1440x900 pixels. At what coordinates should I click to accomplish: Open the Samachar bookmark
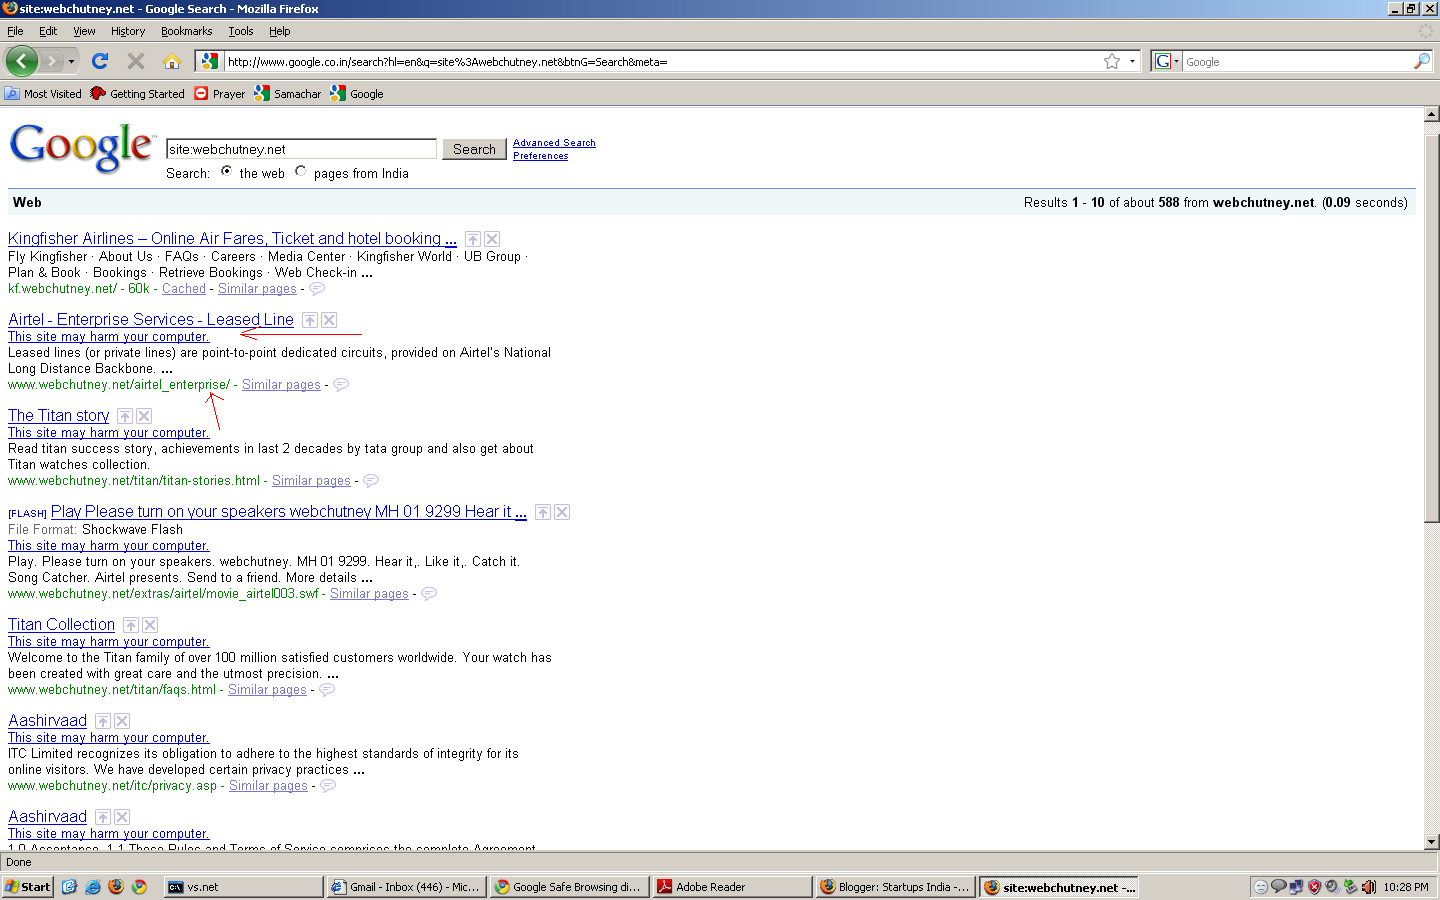288,94
